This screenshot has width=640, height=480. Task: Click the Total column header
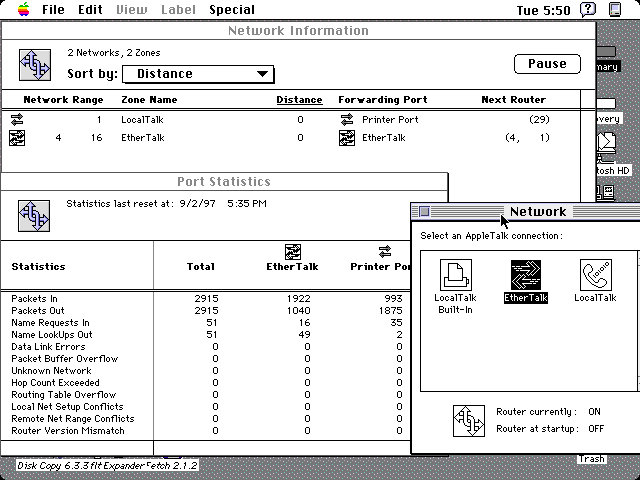(200, 267)
